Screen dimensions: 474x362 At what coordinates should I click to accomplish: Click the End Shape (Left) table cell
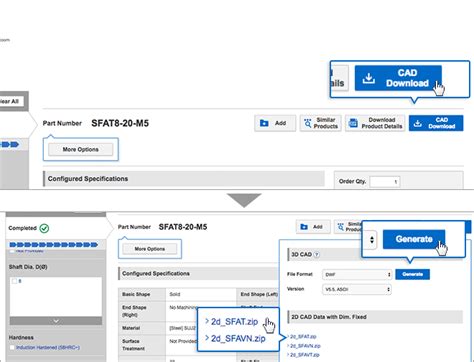pos(259,294)
